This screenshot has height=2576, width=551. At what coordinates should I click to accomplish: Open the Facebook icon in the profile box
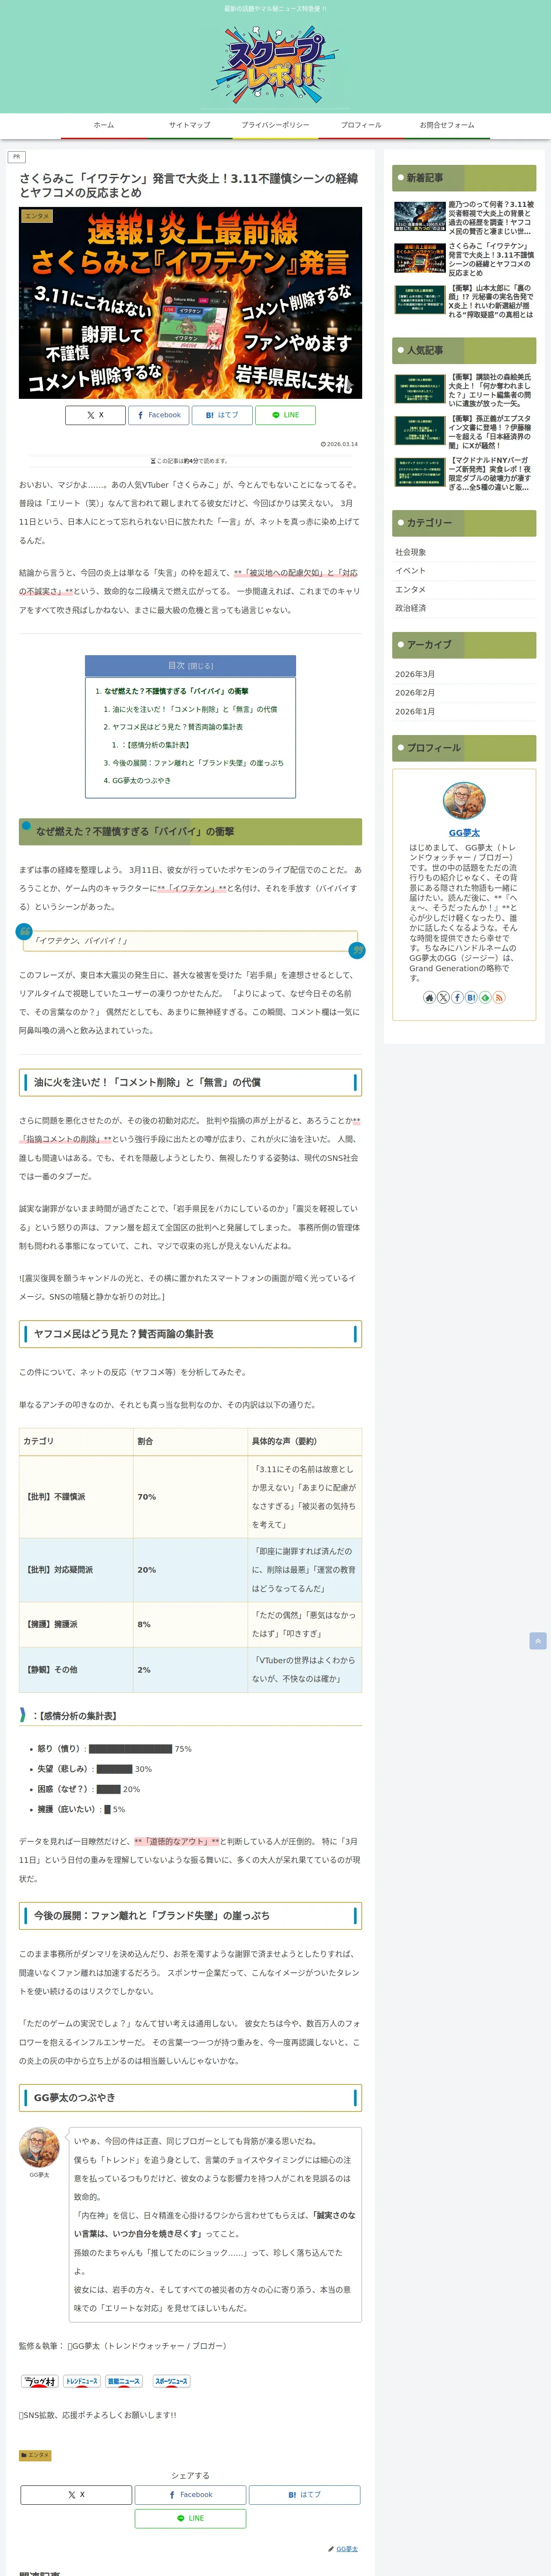coord(457,997)
